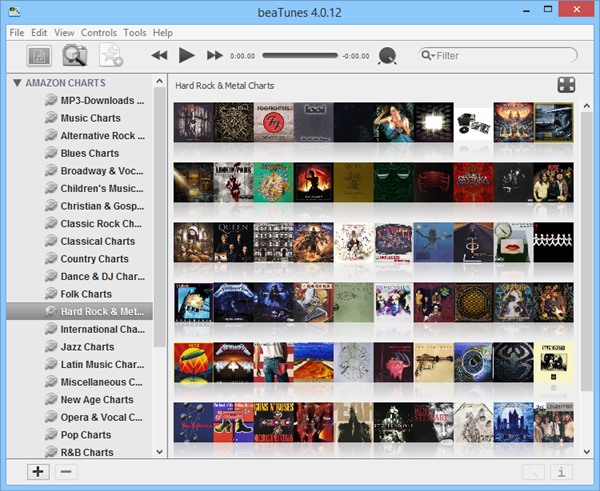Click the inspect library magnifier icon
The height and width of the screenshot is (491, 600).
point(74,56)
